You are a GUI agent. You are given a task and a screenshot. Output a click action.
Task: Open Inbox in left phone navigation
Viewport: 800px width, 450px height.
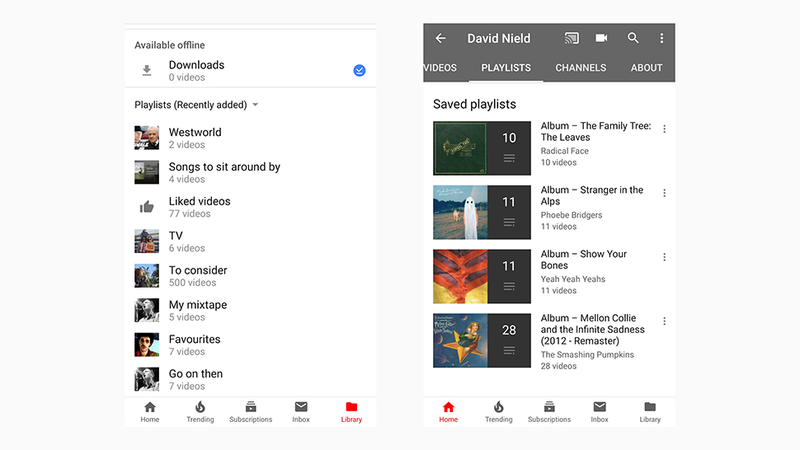(x=301, y=412)
